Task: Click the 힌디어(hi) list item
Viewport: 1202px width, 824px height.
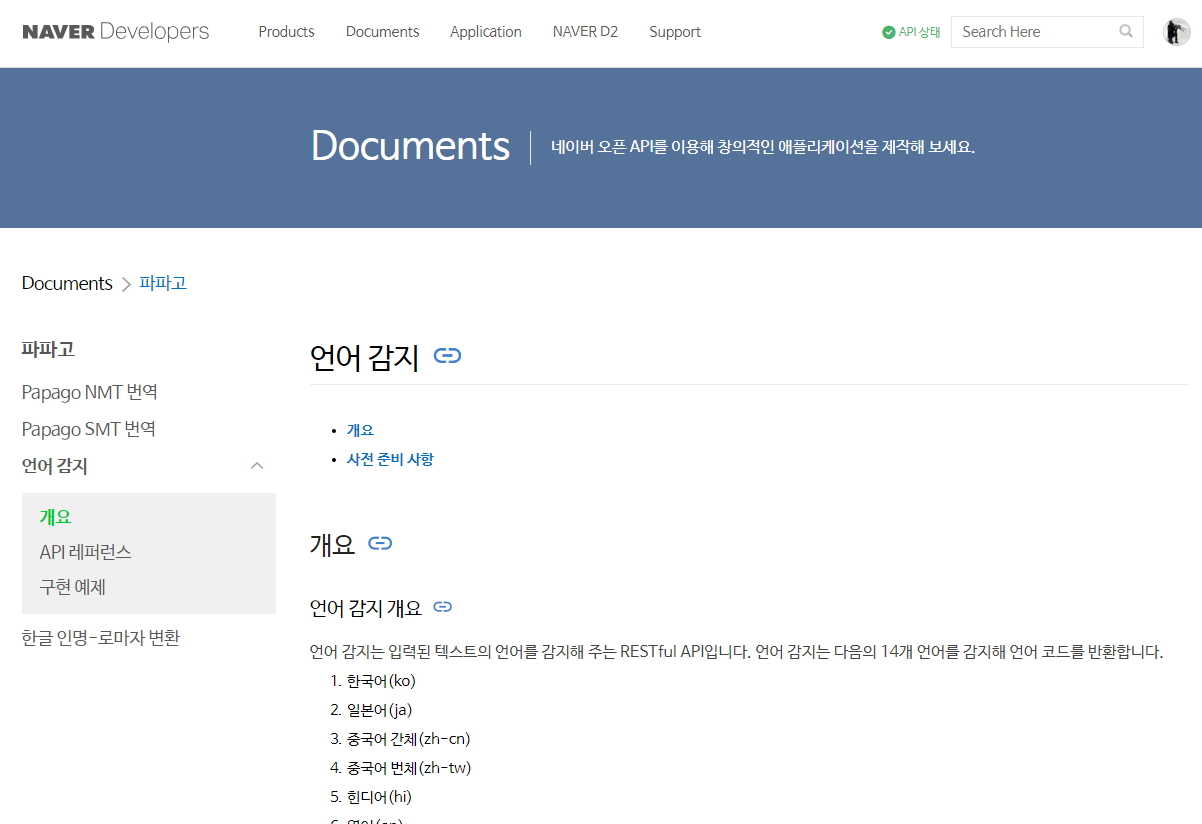Action: [379, 797]
